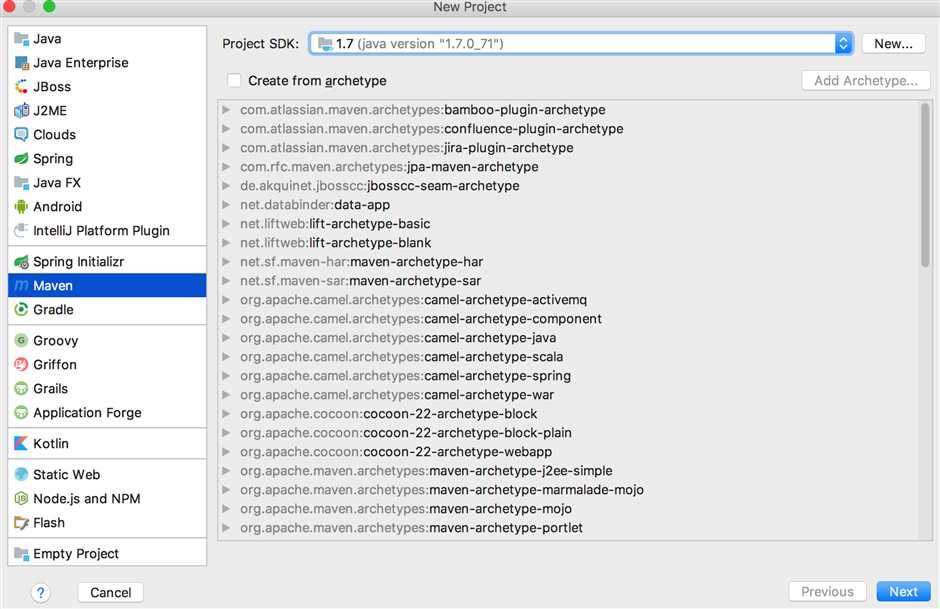Click the Empty Project icon
The image size is (940, 609).
click(x=21, y=554)
